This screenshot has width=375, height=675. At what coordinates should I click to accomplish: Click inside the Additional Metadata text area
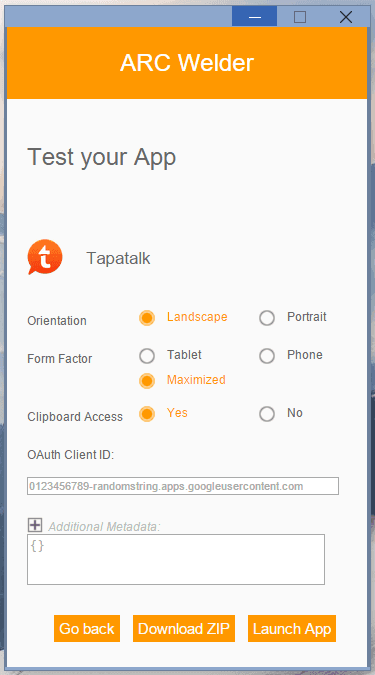click(176, 559)
